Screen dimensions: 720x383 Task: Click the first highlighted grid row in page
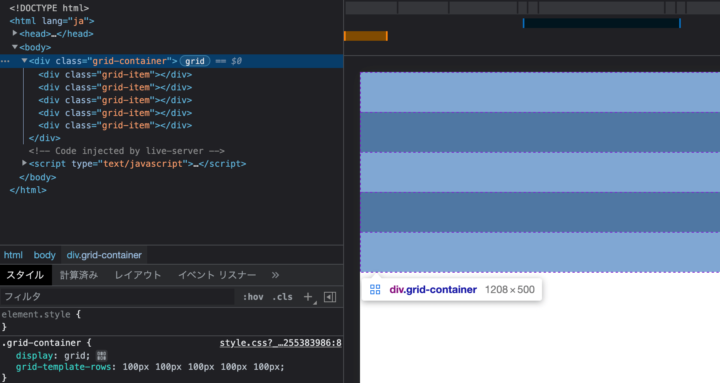click(x=540, y=92)
